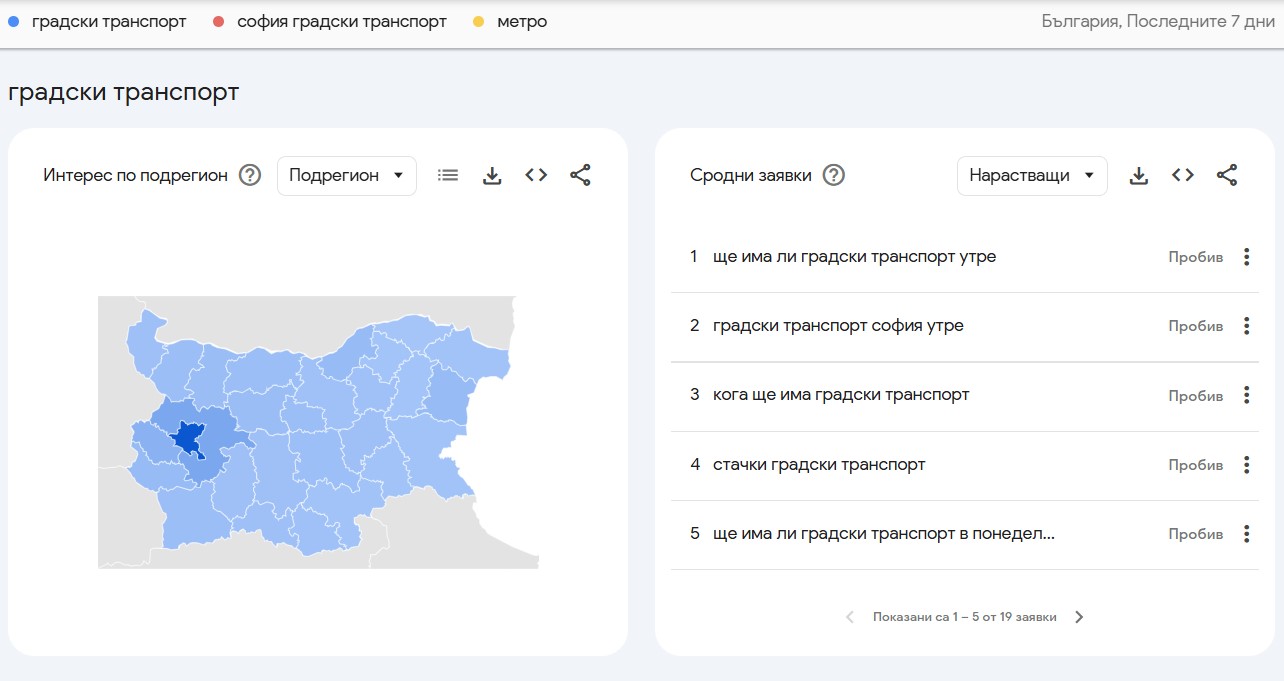
Task: Open embed code for the subregion map
Action: tap(536, 174)
